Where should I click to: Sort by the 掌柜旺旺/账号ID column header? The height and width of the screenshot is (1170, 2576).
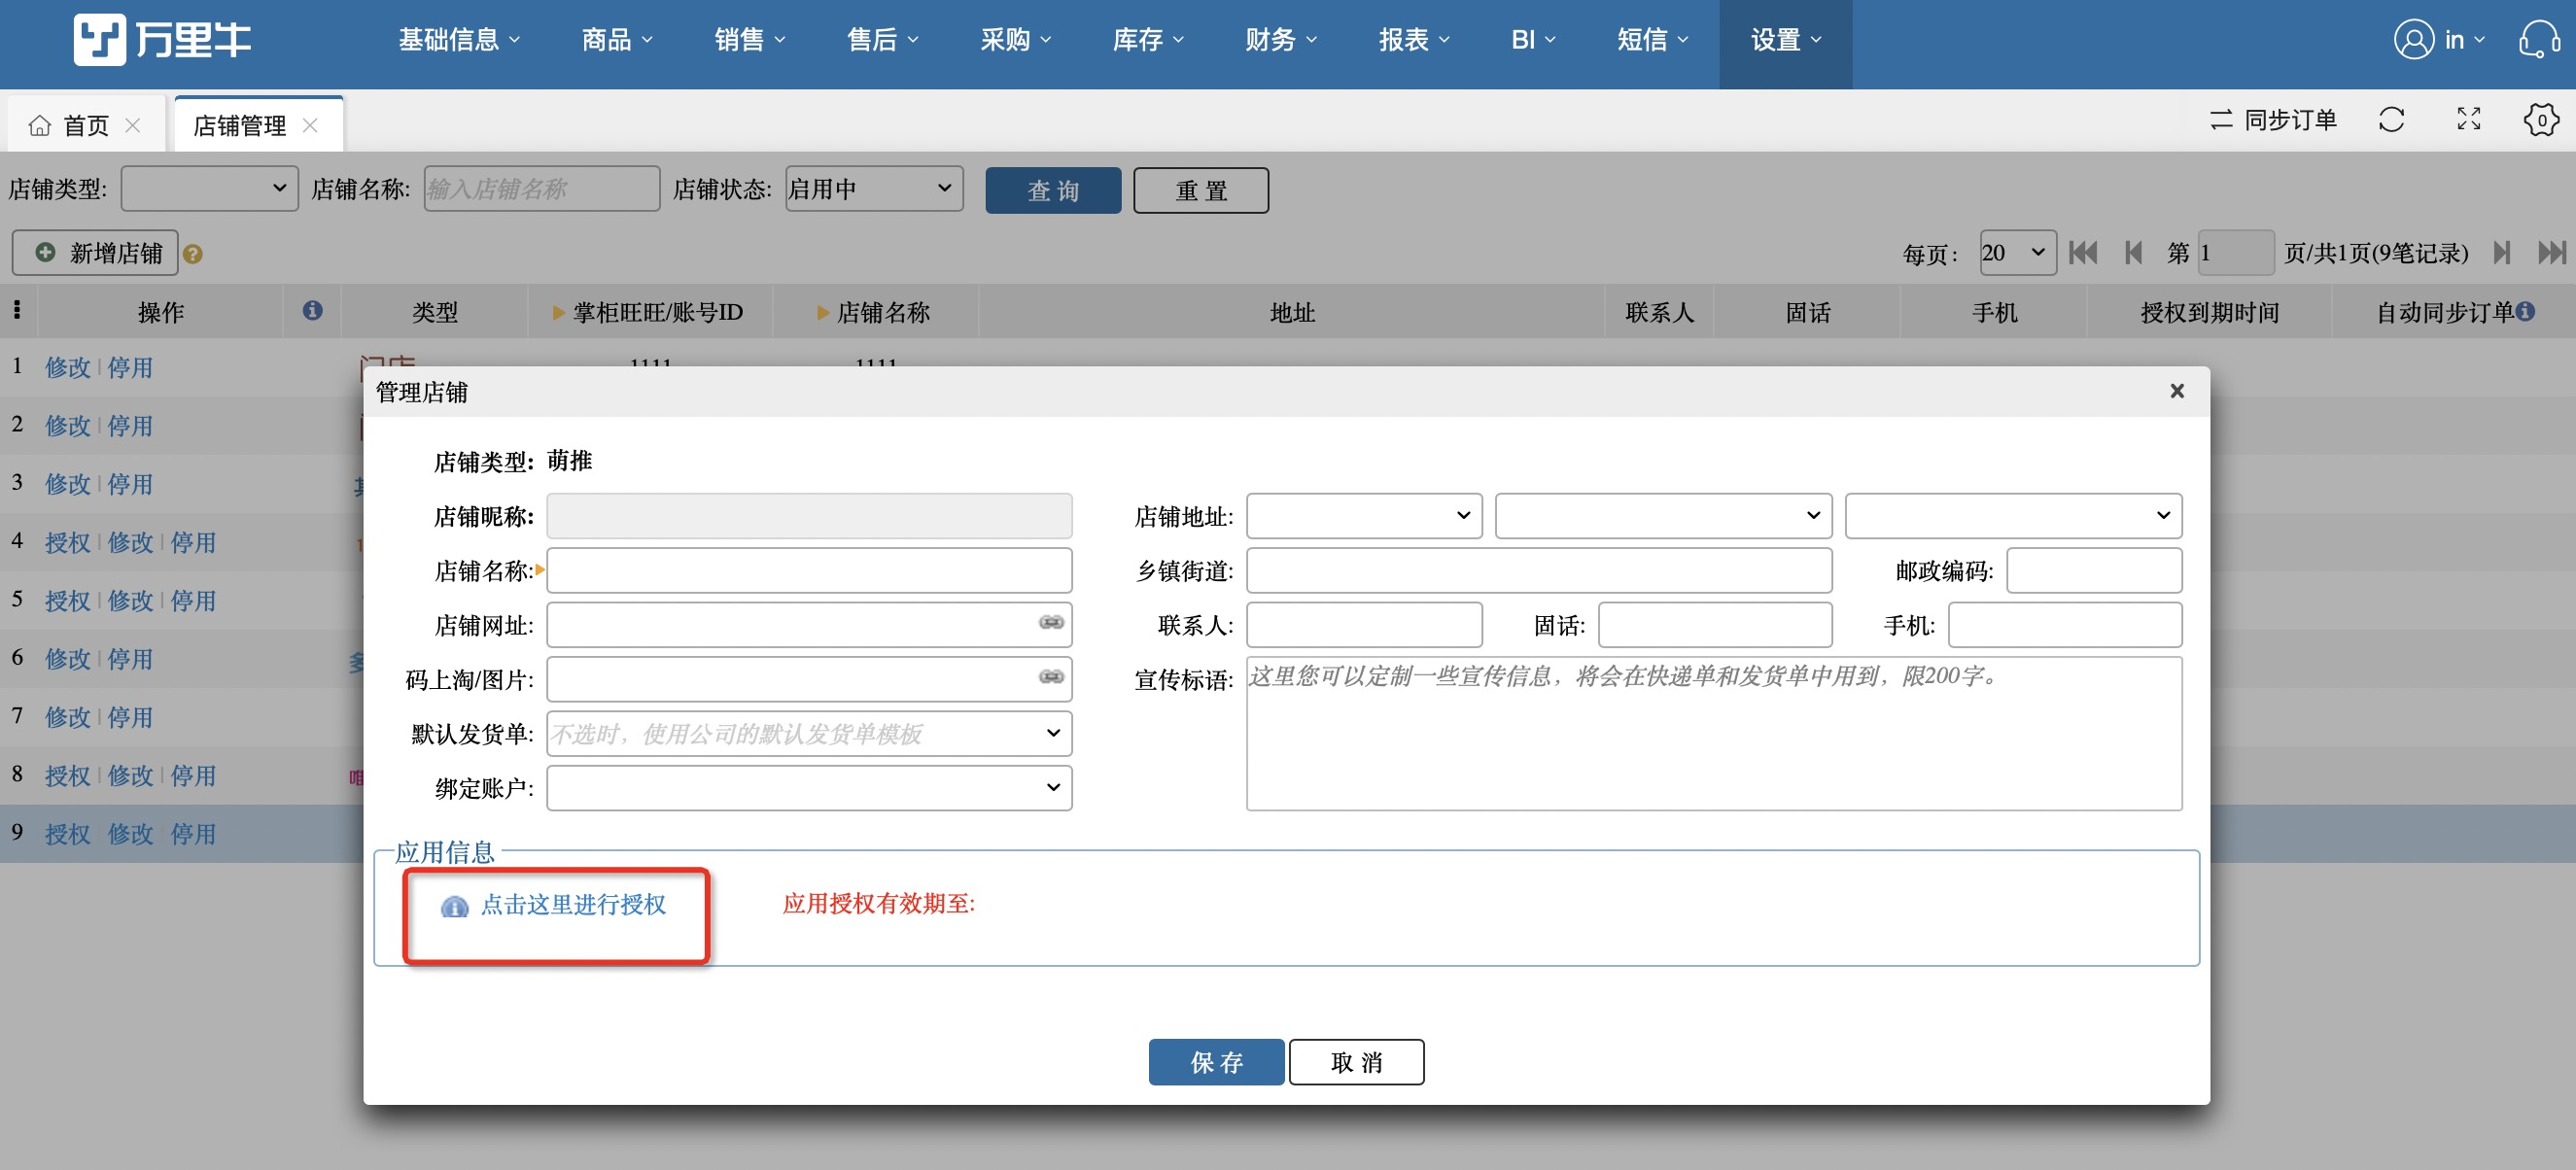[648, 312]
